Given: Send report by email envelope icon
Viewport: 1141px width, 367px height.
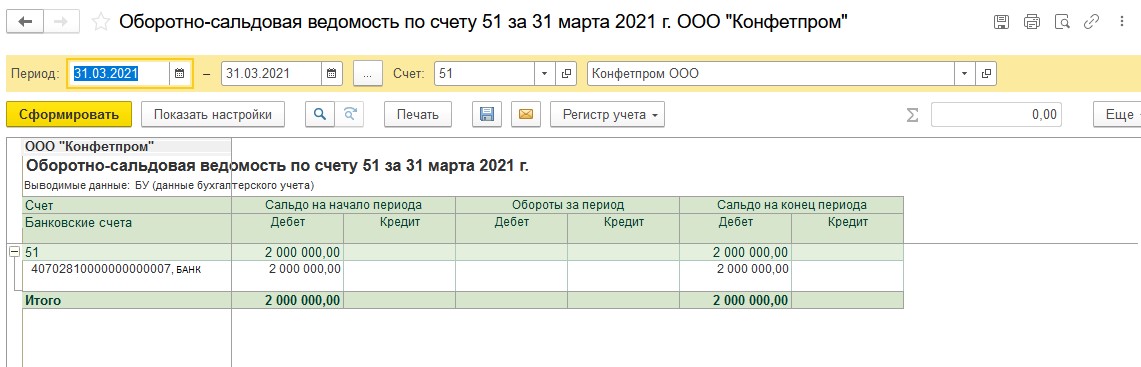Looking at the screenshot, I should [525, 114].
